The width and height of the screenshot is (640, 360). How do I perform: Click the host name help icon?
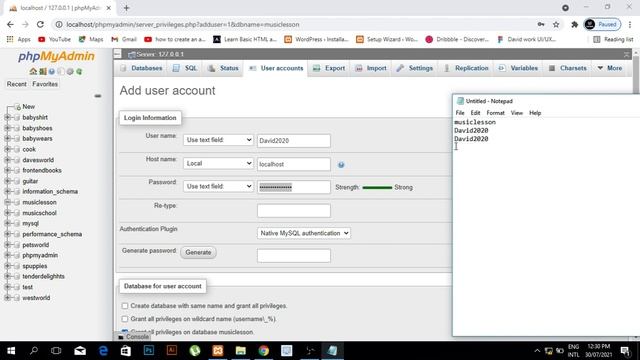tap(341, 164)
